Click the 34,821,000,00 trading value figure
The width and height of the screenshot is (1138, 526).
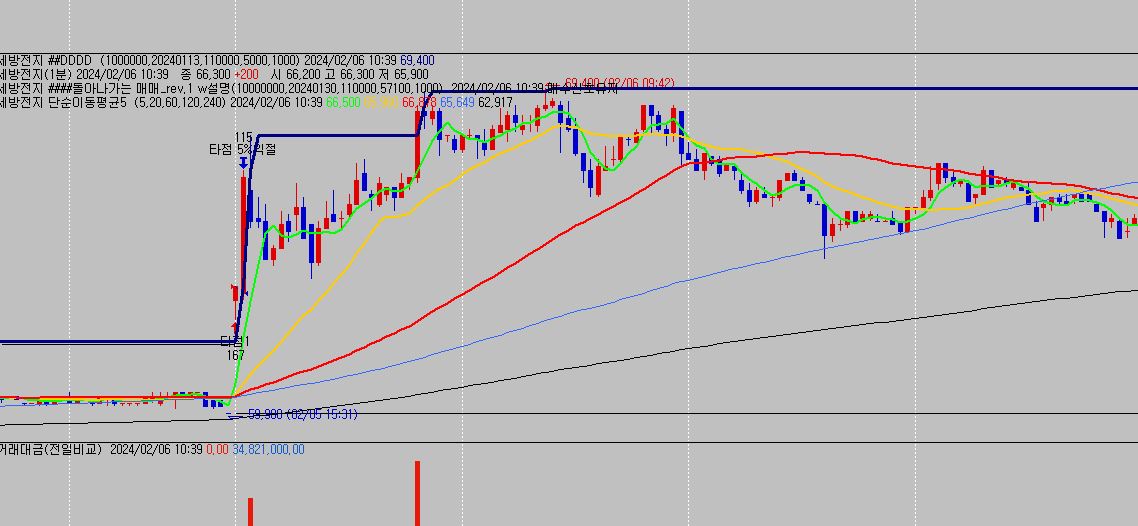coord(268,450)
